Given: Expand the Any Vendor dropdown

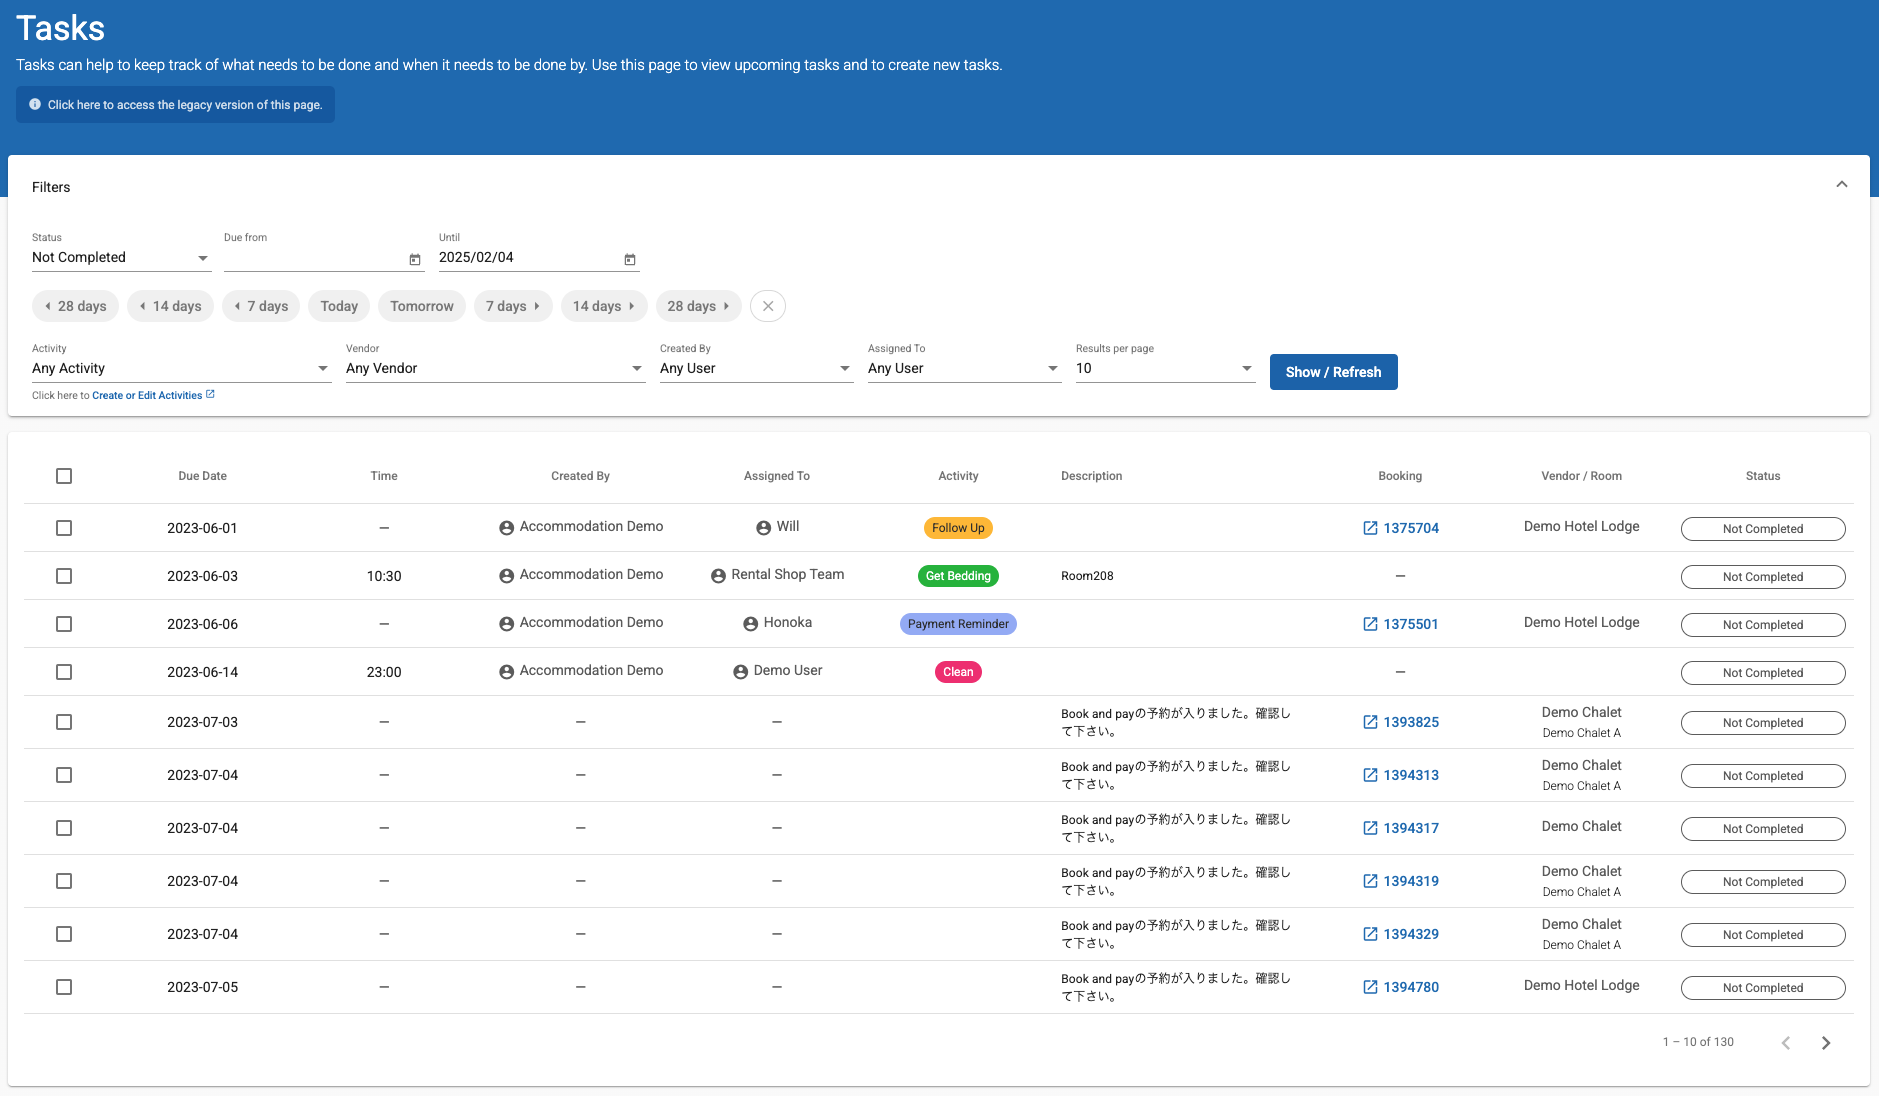Looking at the screenshot, I should point(494,369).
